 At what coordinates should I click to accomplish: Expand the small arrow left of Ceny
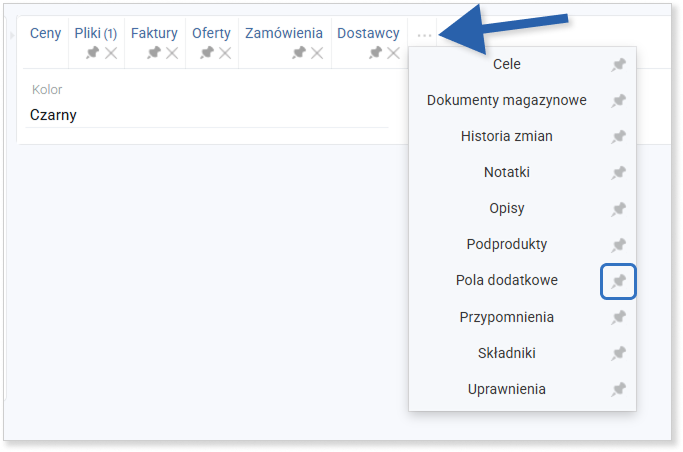coord(12,34)
